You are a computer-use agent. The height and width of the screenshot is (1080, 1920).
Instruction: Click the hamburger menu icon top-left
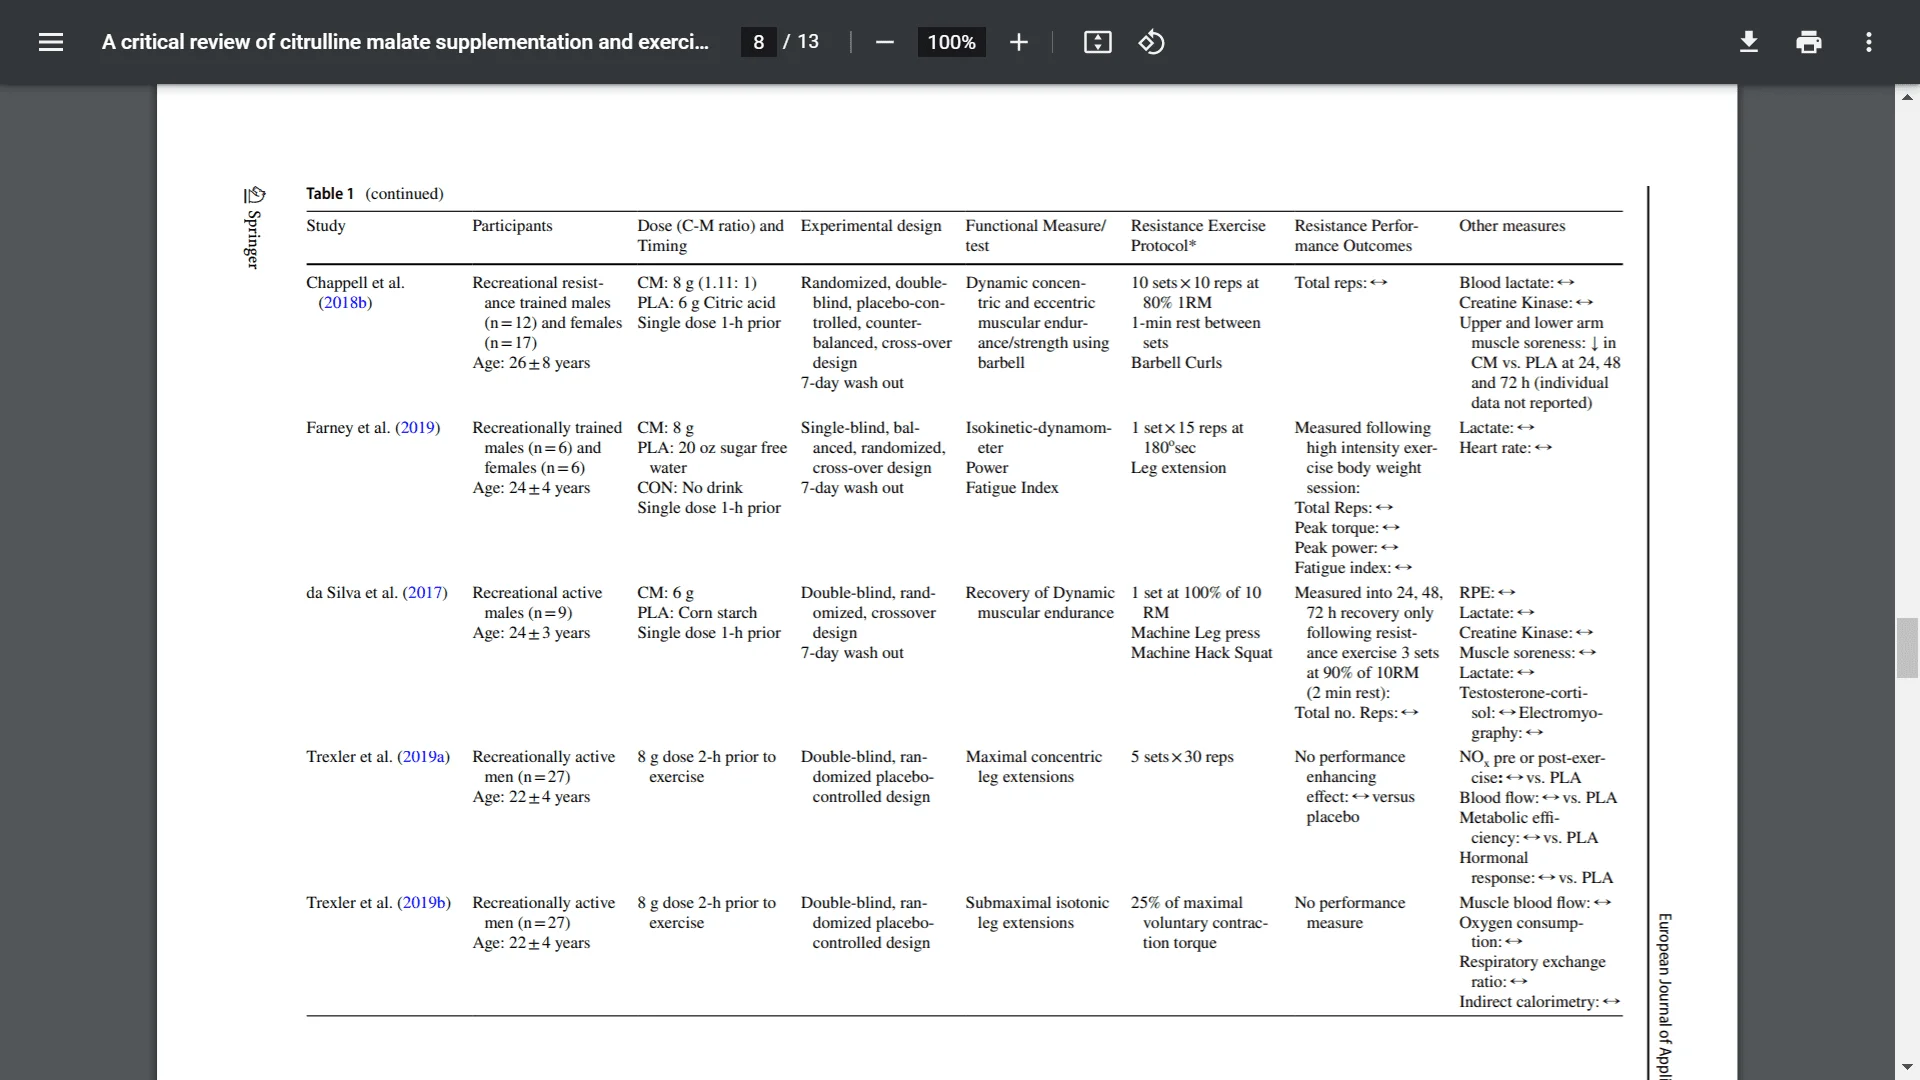(50, 41)
